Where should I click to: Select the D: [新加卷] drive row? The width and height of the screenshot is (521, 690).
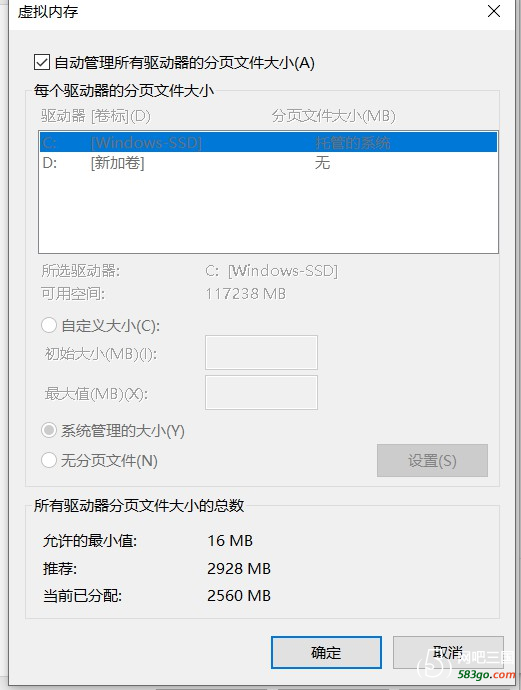[268, 163]
